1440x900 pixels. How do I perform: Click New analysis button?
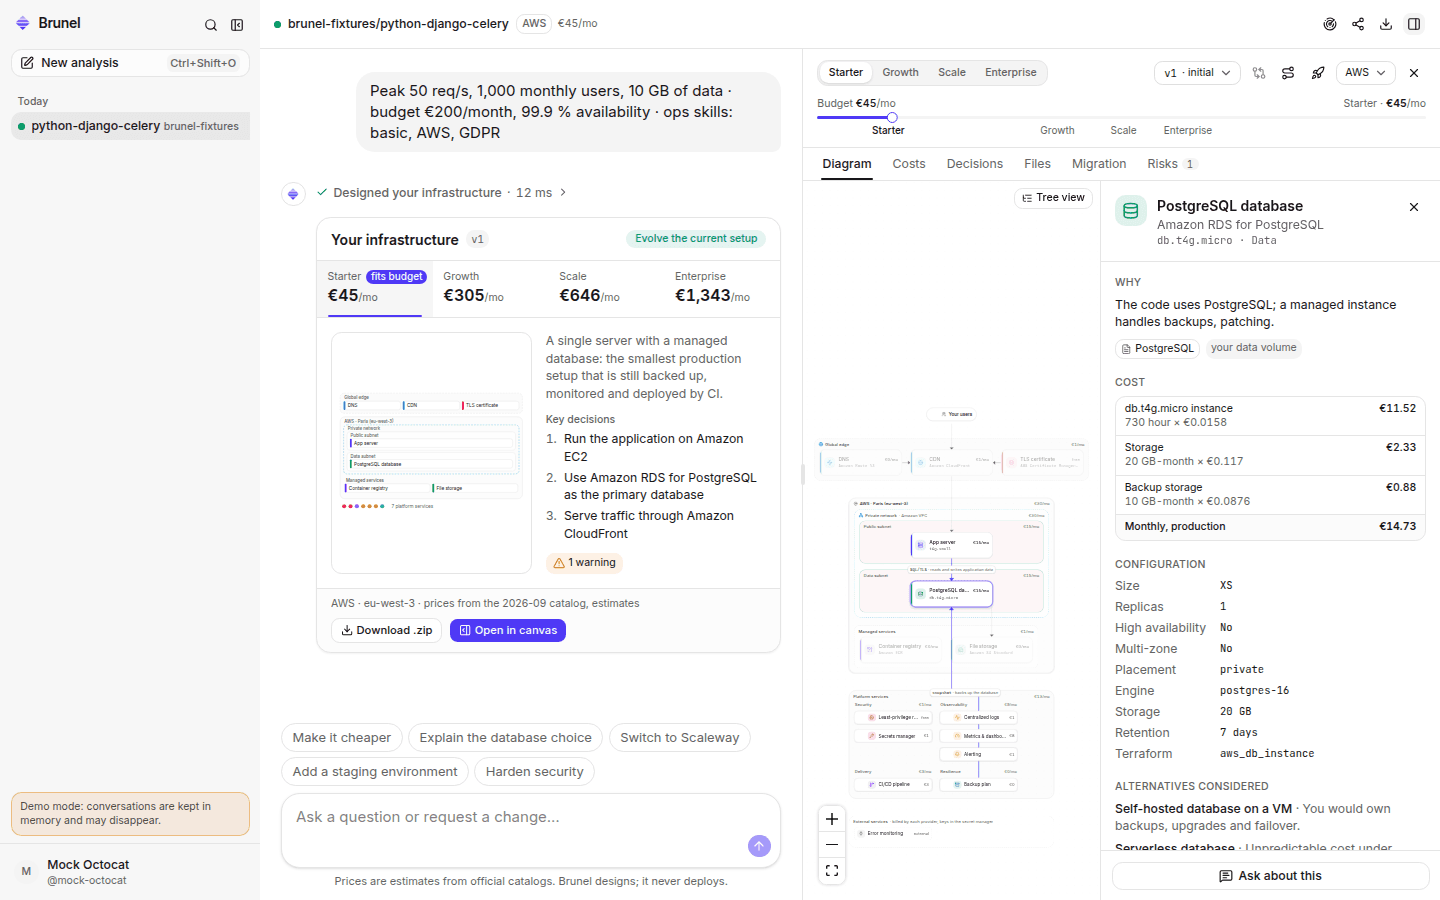coord(130,63)
